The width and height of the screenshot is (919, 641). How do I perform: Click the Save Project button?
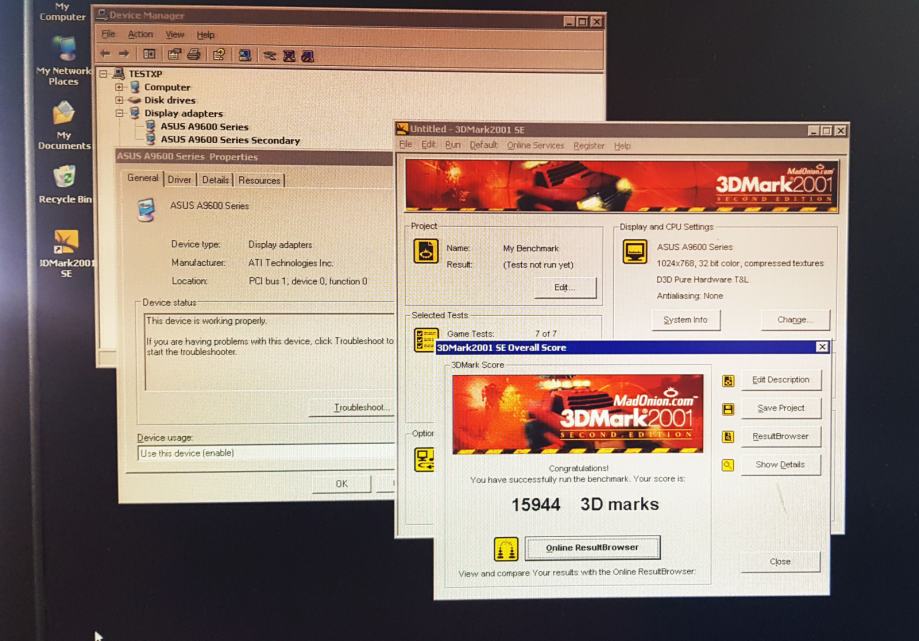[x=780, y=408]
